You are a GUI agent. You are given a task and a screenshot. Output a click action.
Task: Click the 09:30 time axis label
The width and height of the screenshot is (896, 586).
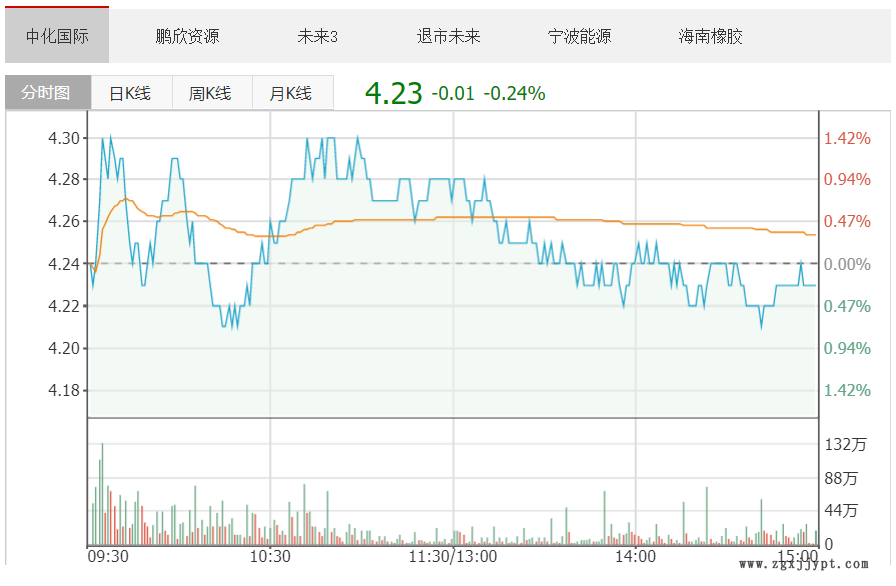pyautogui.click(x=108, y=556)
